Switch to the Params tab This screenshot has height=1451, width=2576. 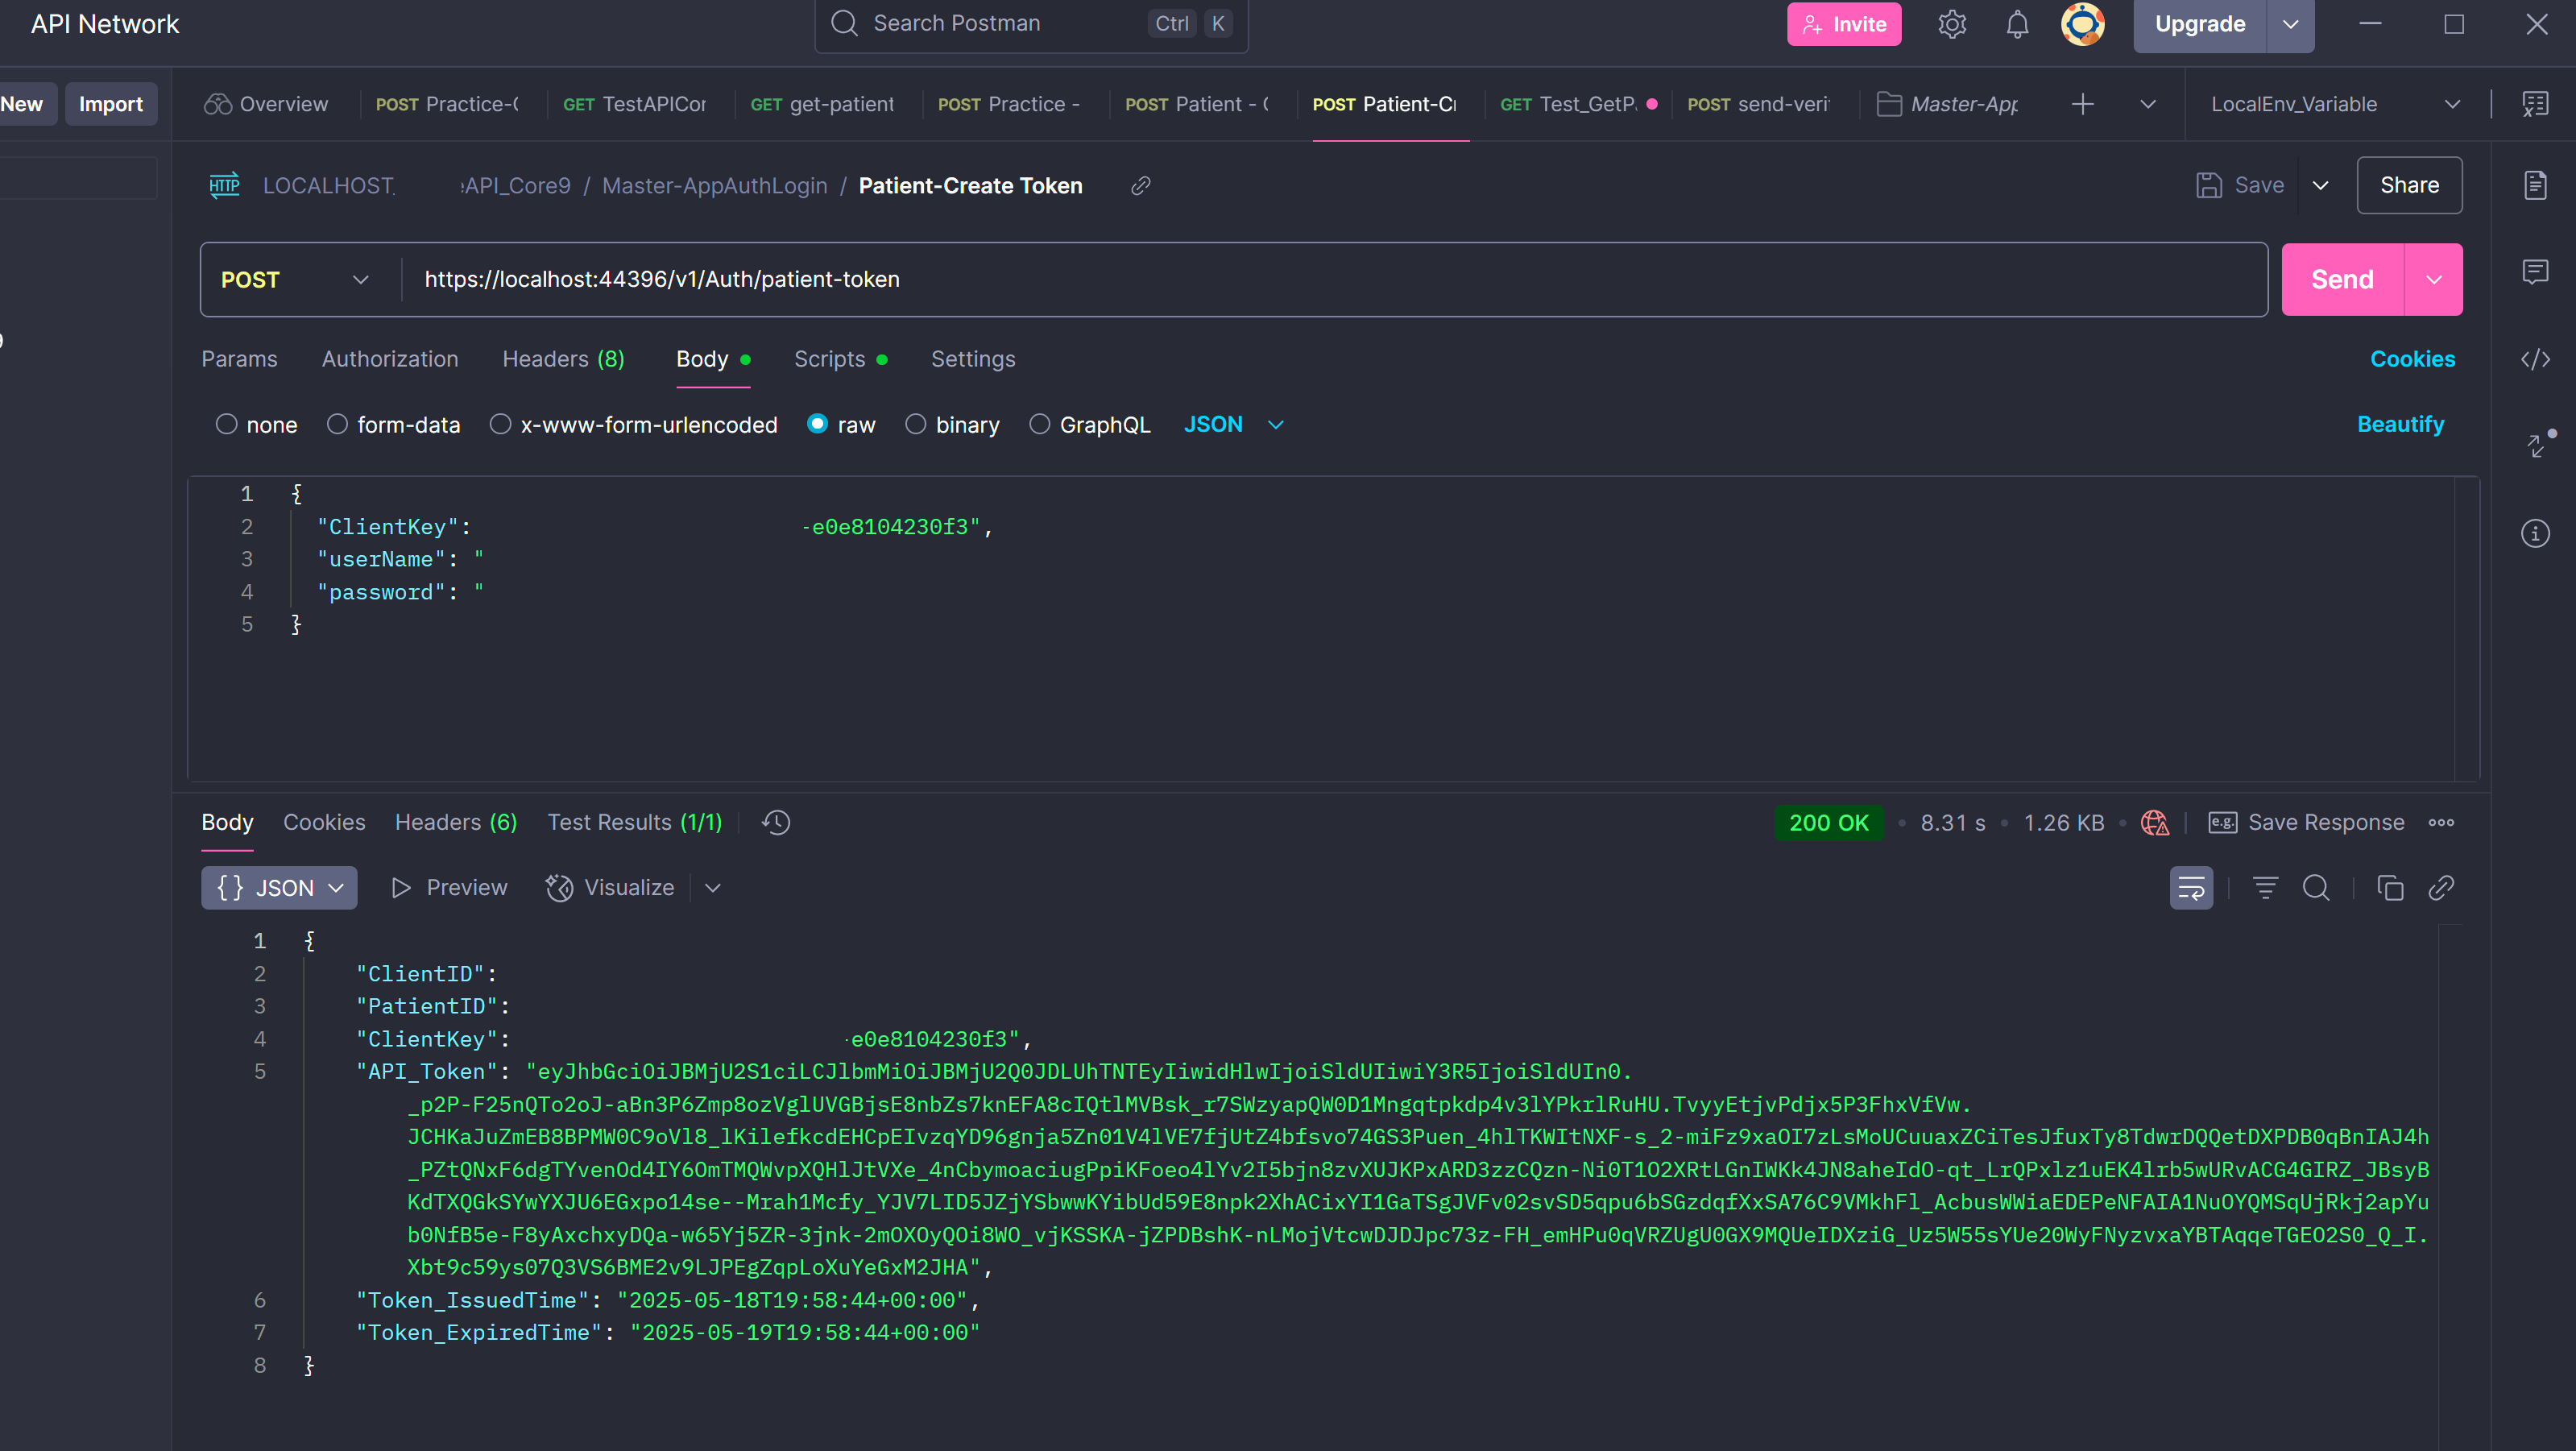pyautogui.click(x=239, y=359)
